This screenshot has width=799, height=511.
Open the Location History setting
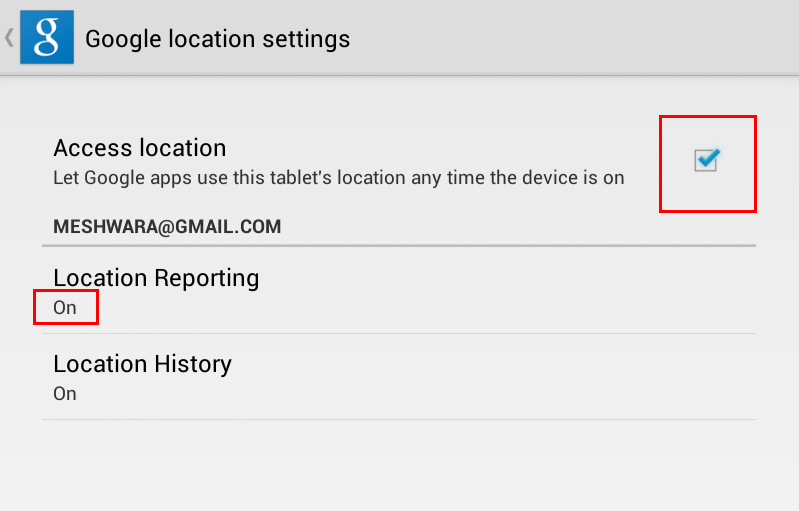[x=399, y=377]
